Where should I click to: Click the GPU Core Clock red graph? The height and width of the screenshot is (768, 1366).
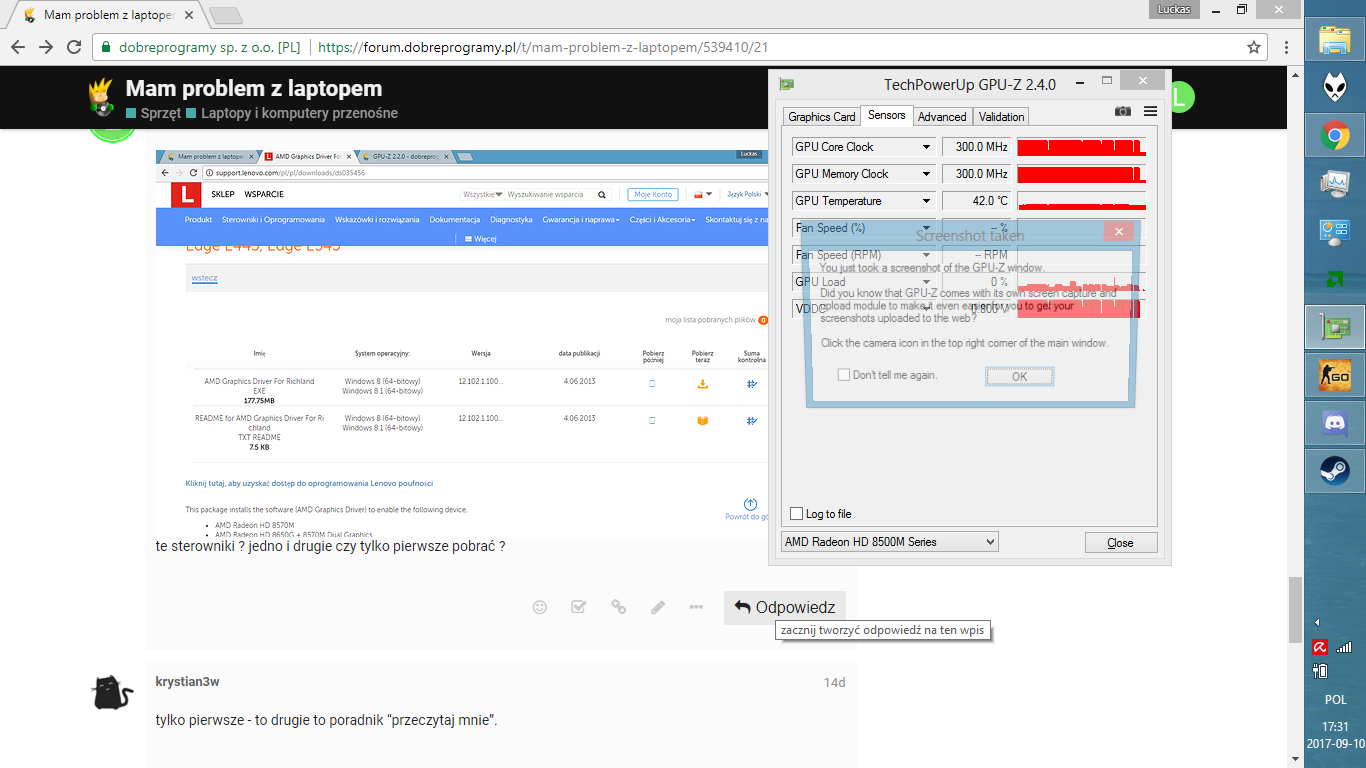pos(1081,147)
